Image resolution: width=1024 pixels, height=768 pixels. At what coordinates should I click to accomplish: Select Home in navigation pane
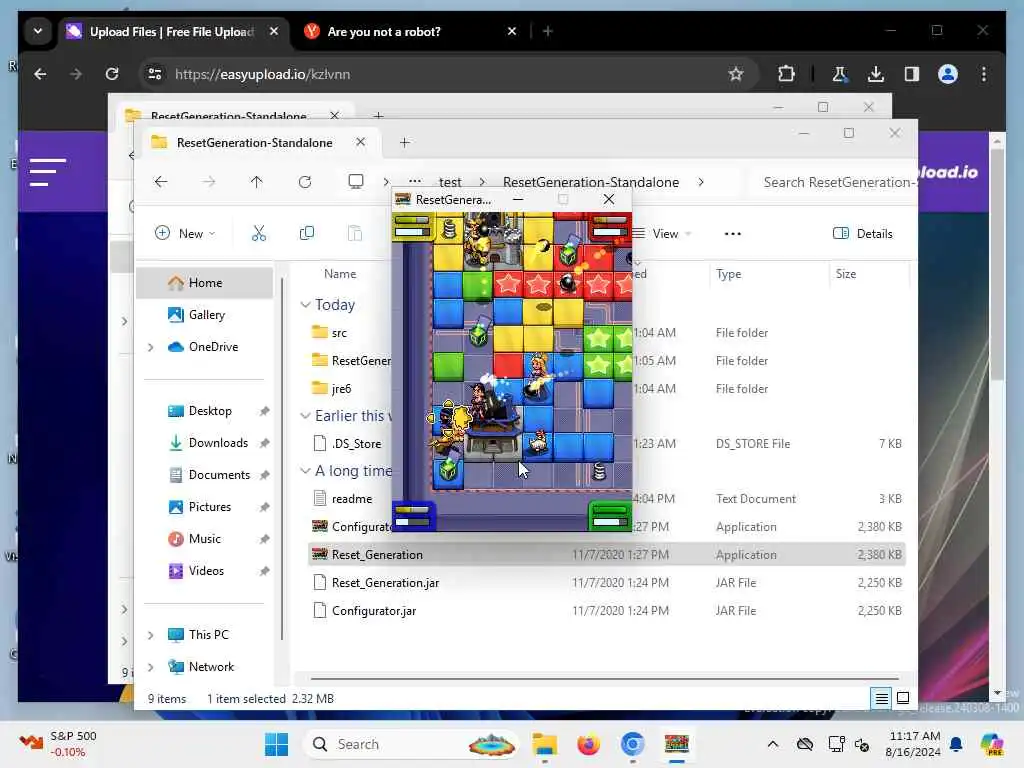point(205,283)
